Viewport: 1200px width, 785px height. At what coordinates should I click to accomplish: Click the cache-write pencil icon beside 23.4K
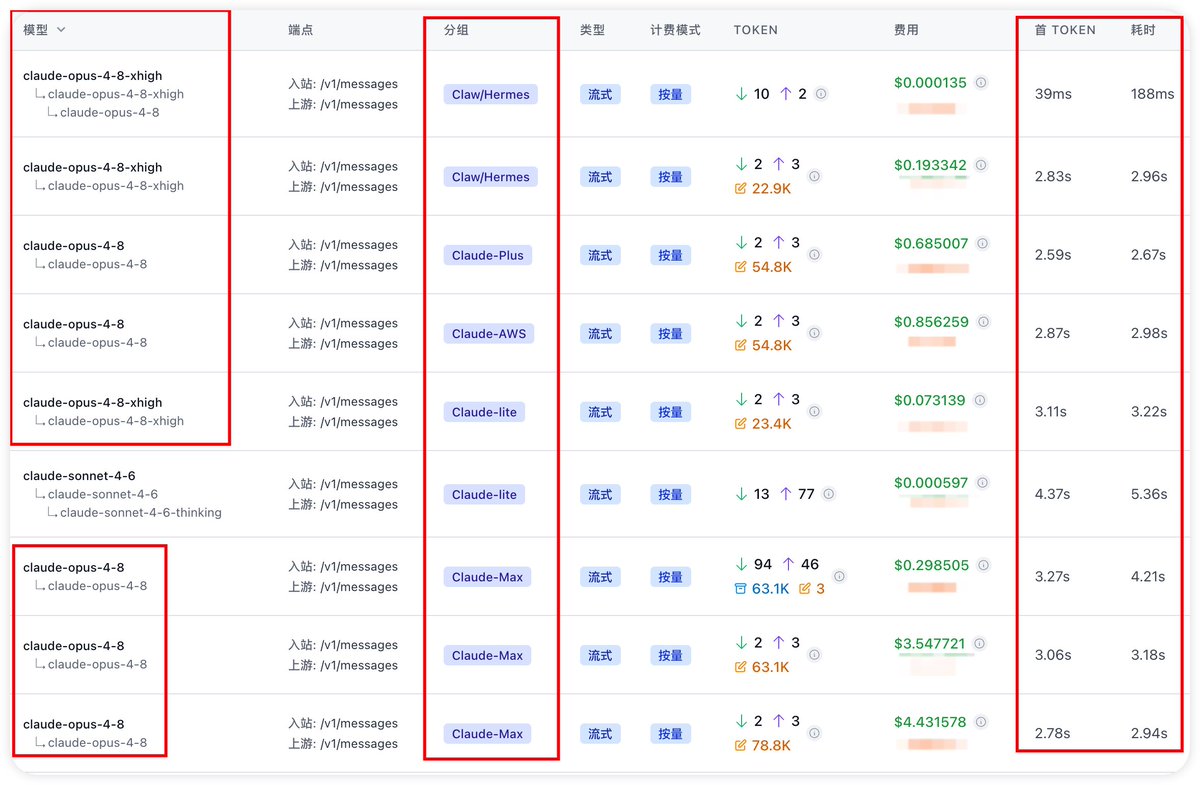pos(741,424)
